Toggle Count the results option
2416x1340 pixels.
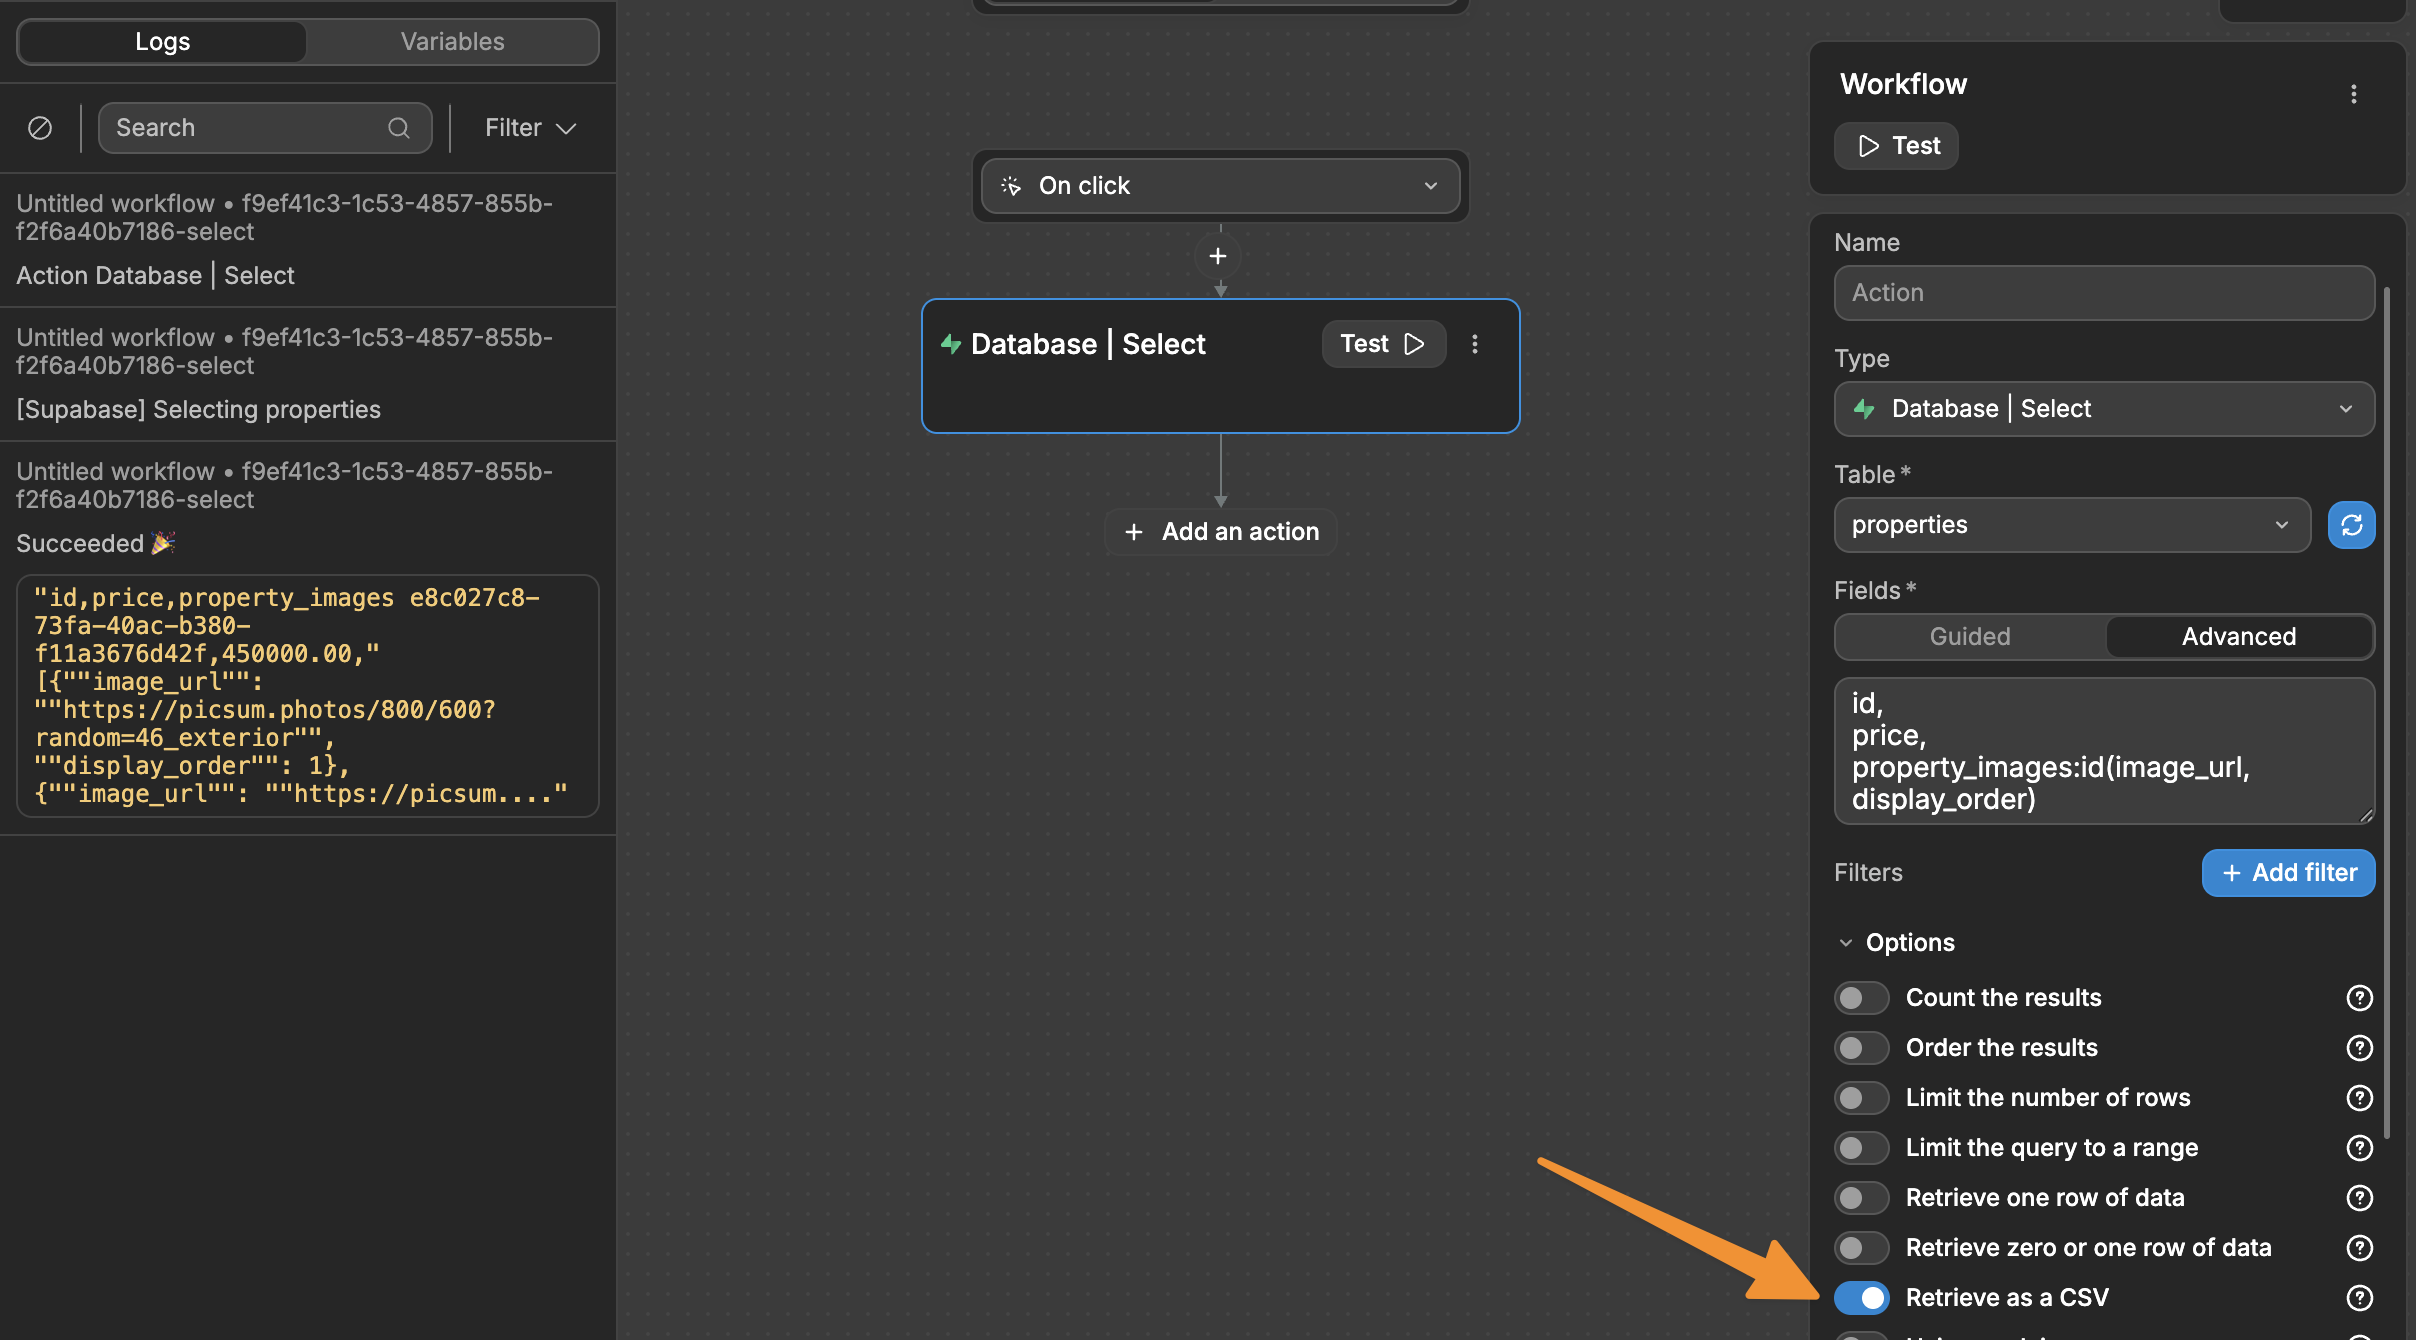pos(1862,998)
